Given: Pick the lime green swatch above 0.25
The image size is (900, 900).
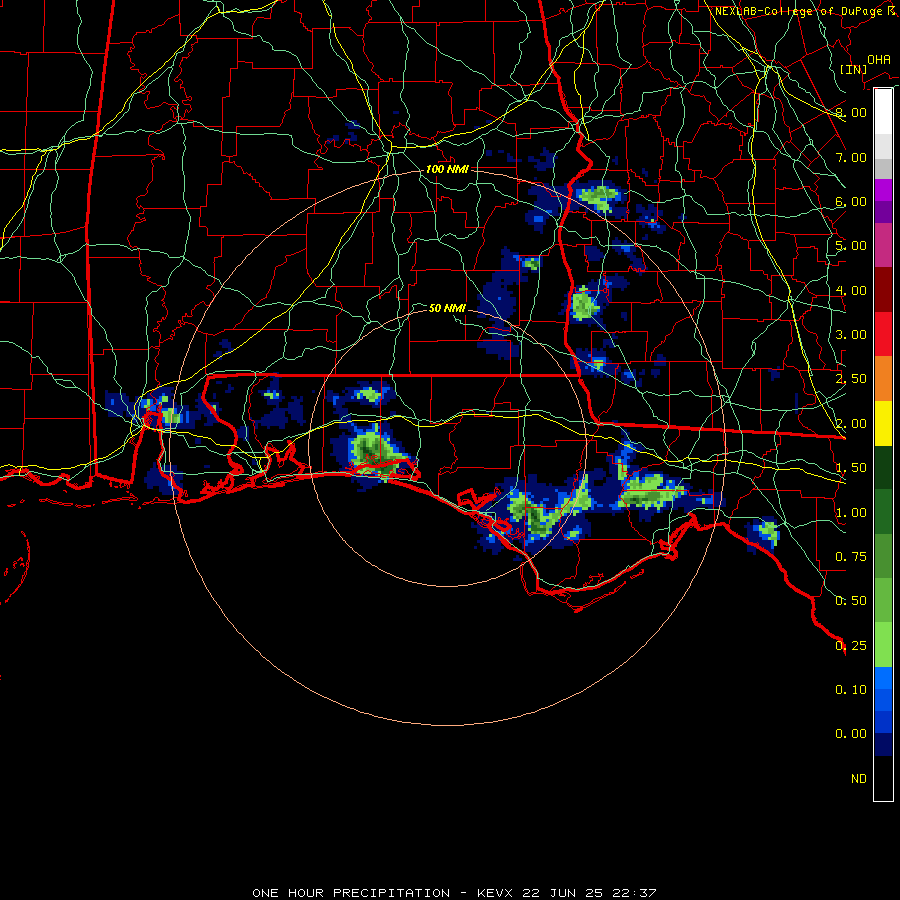Looking at the screenshot, I should click(883, 645).
